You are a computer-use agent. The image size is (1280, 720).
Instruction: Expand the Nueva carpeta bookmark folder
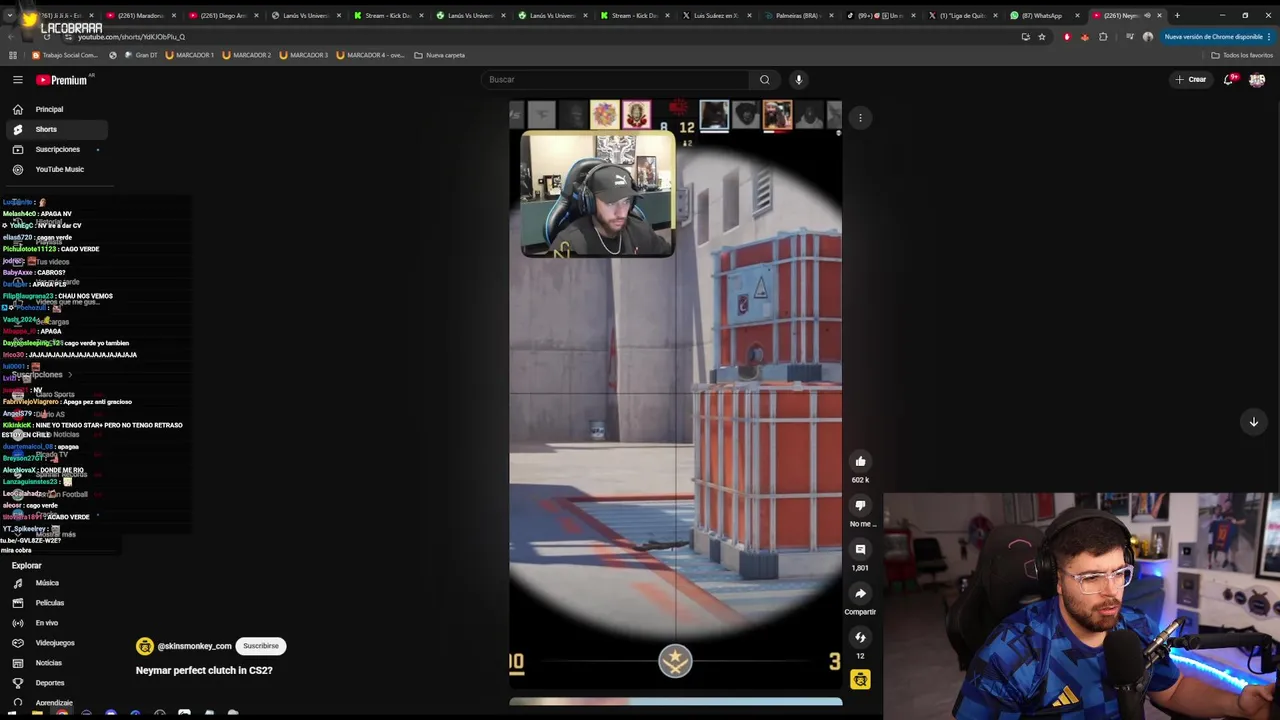tap(440, 55)
